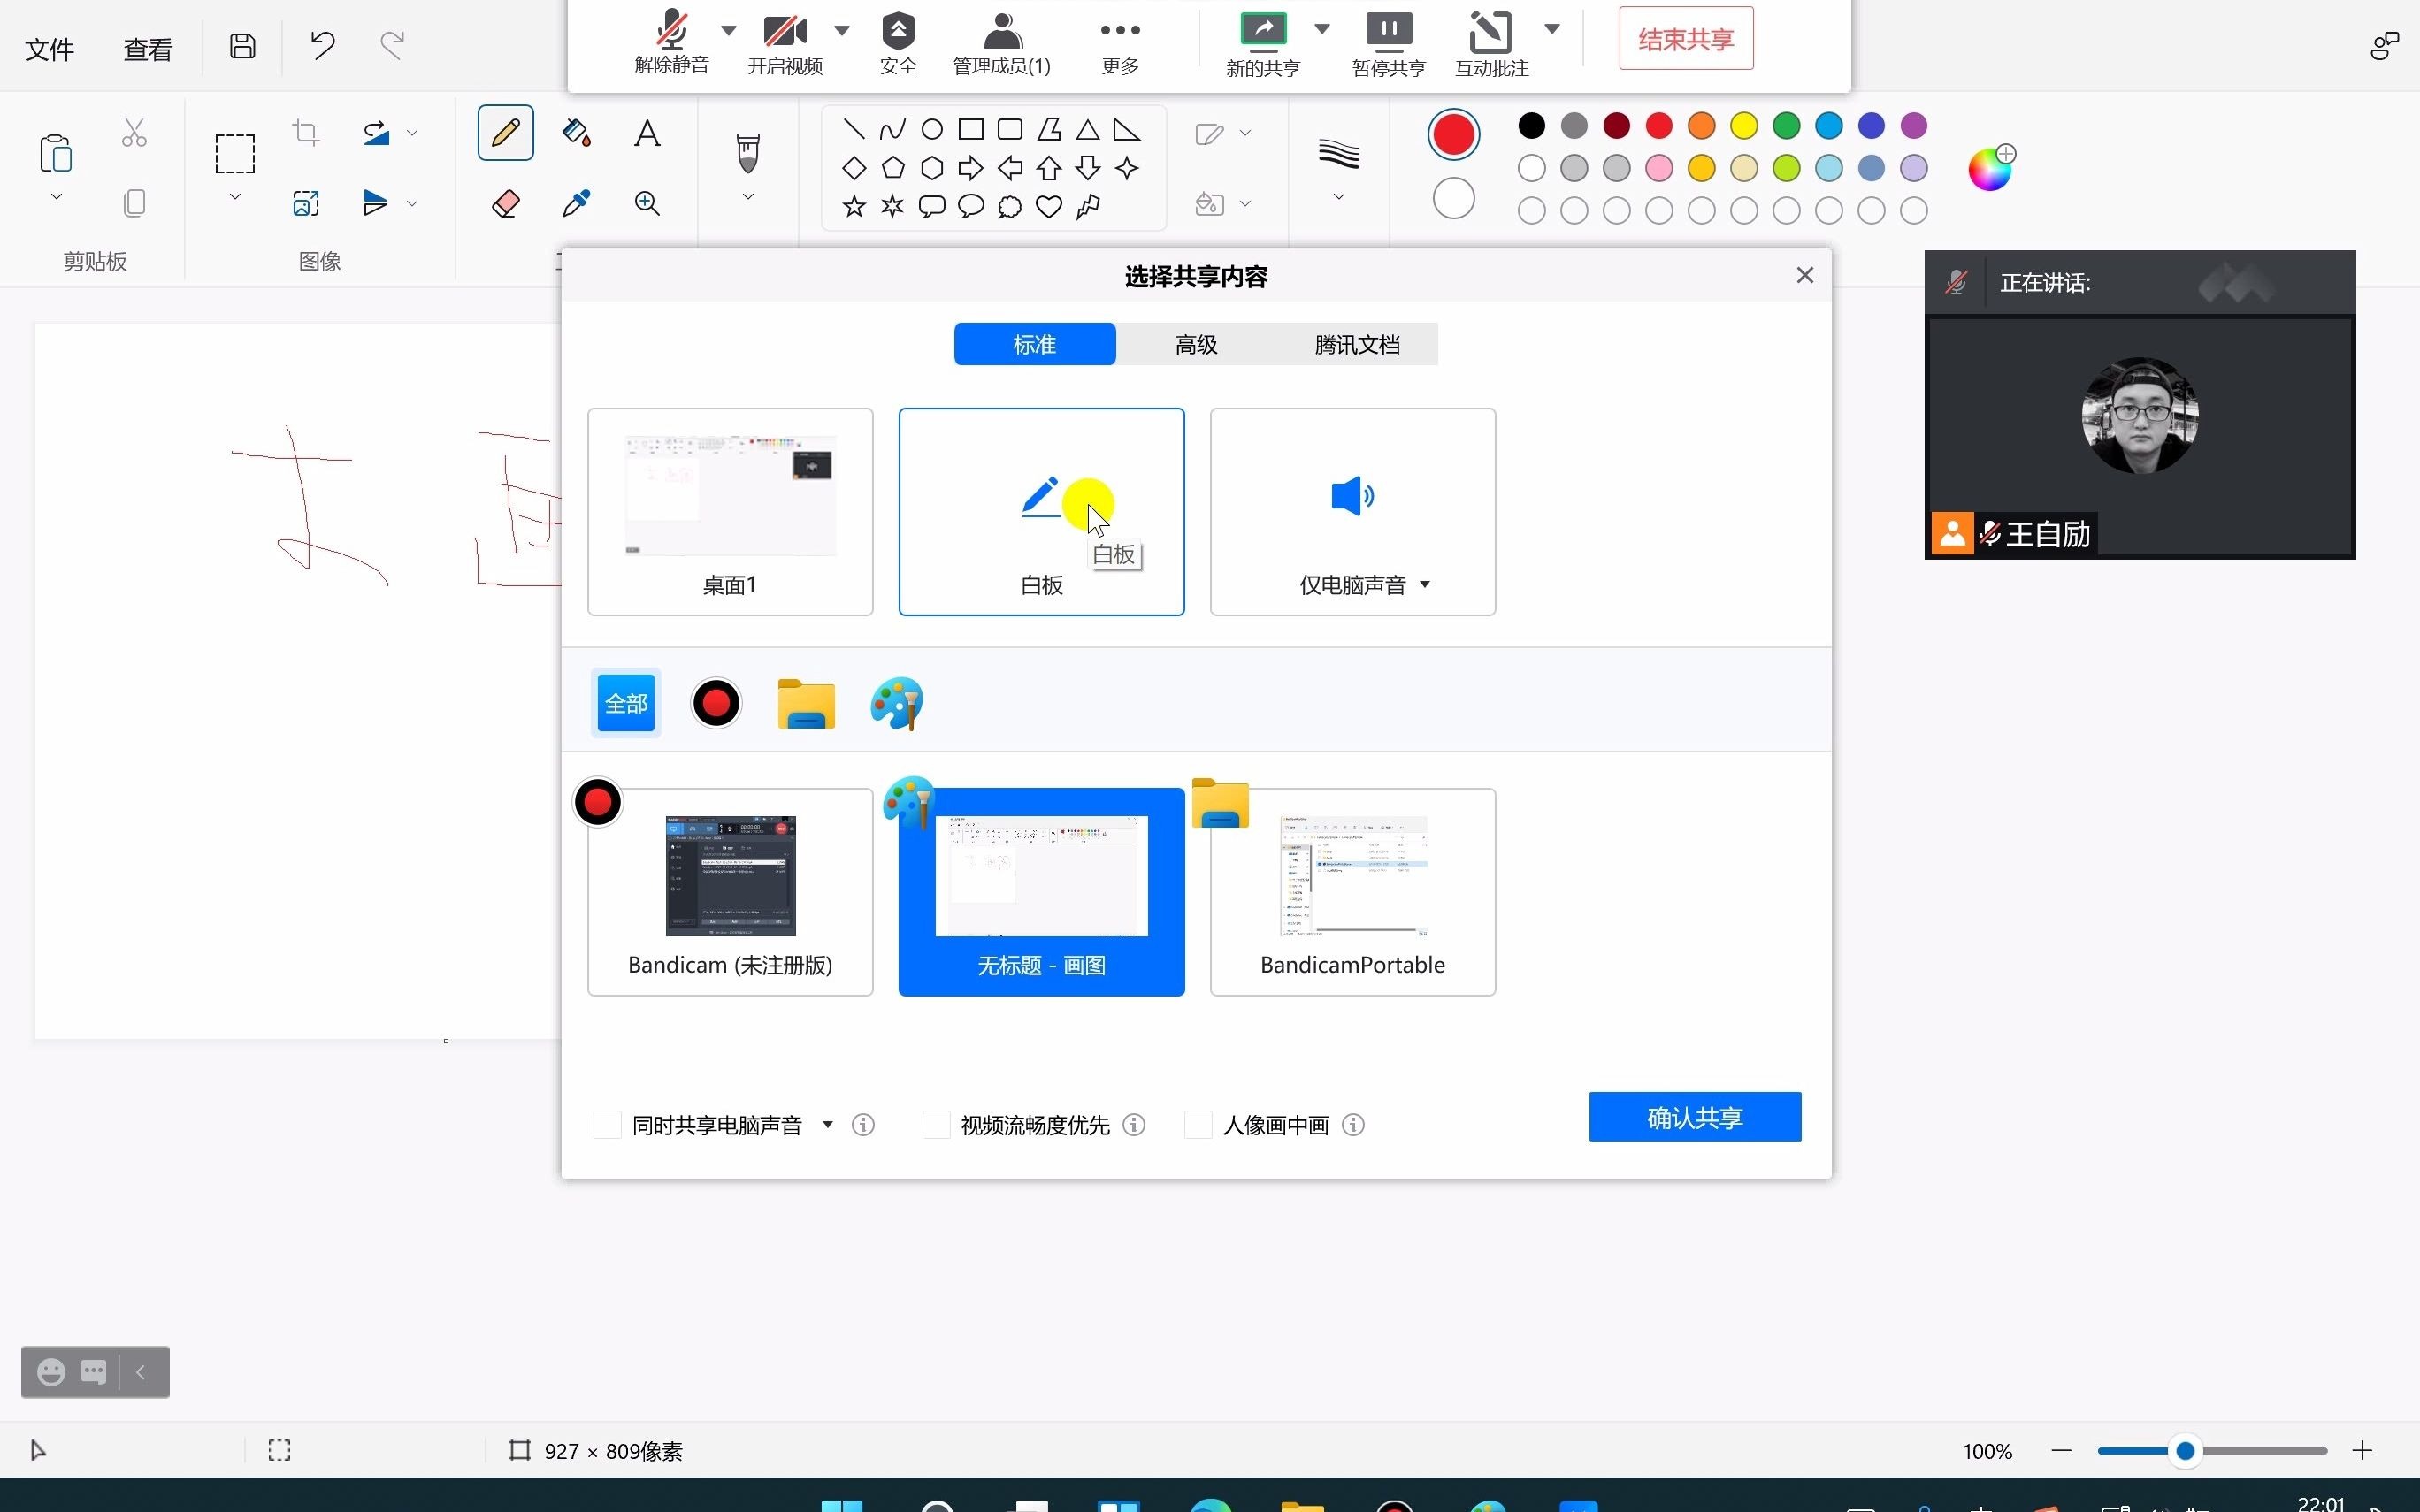Click the Unmute microphone icon
Image resolution: width=2420 pixels, height=1512 pixels.
point(671,32)
